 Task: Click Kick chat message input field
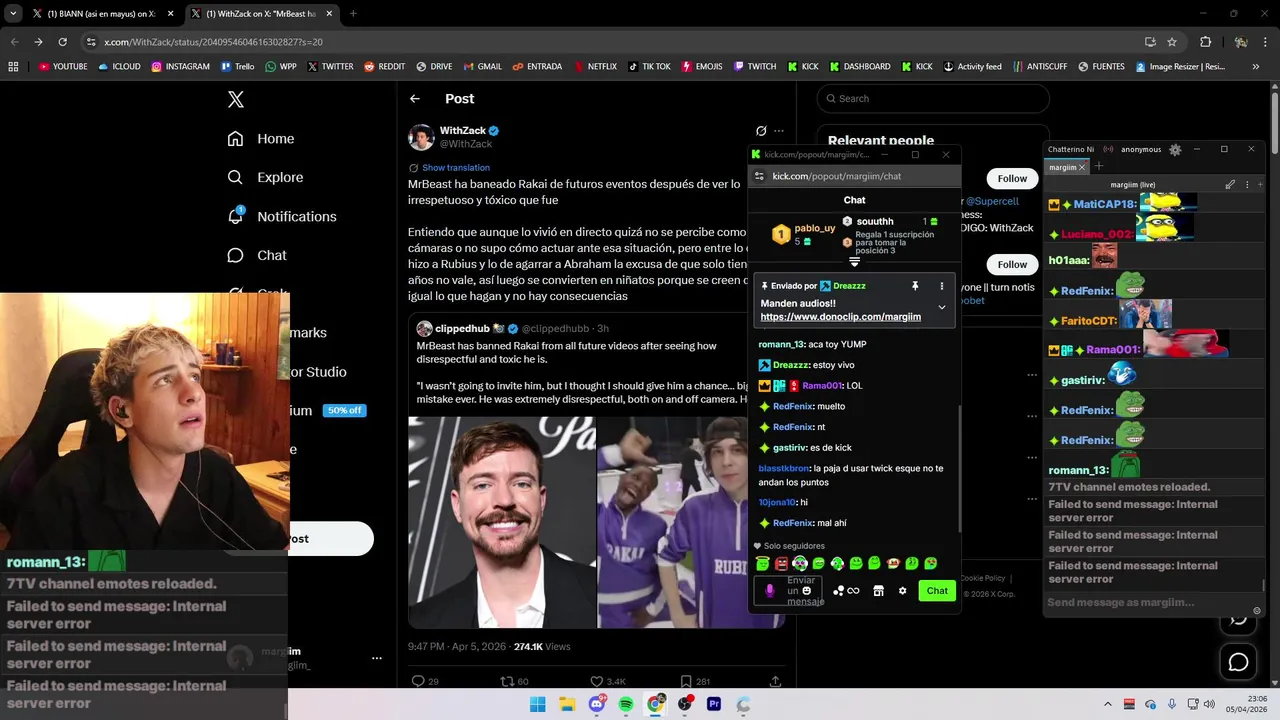(788, 591)
